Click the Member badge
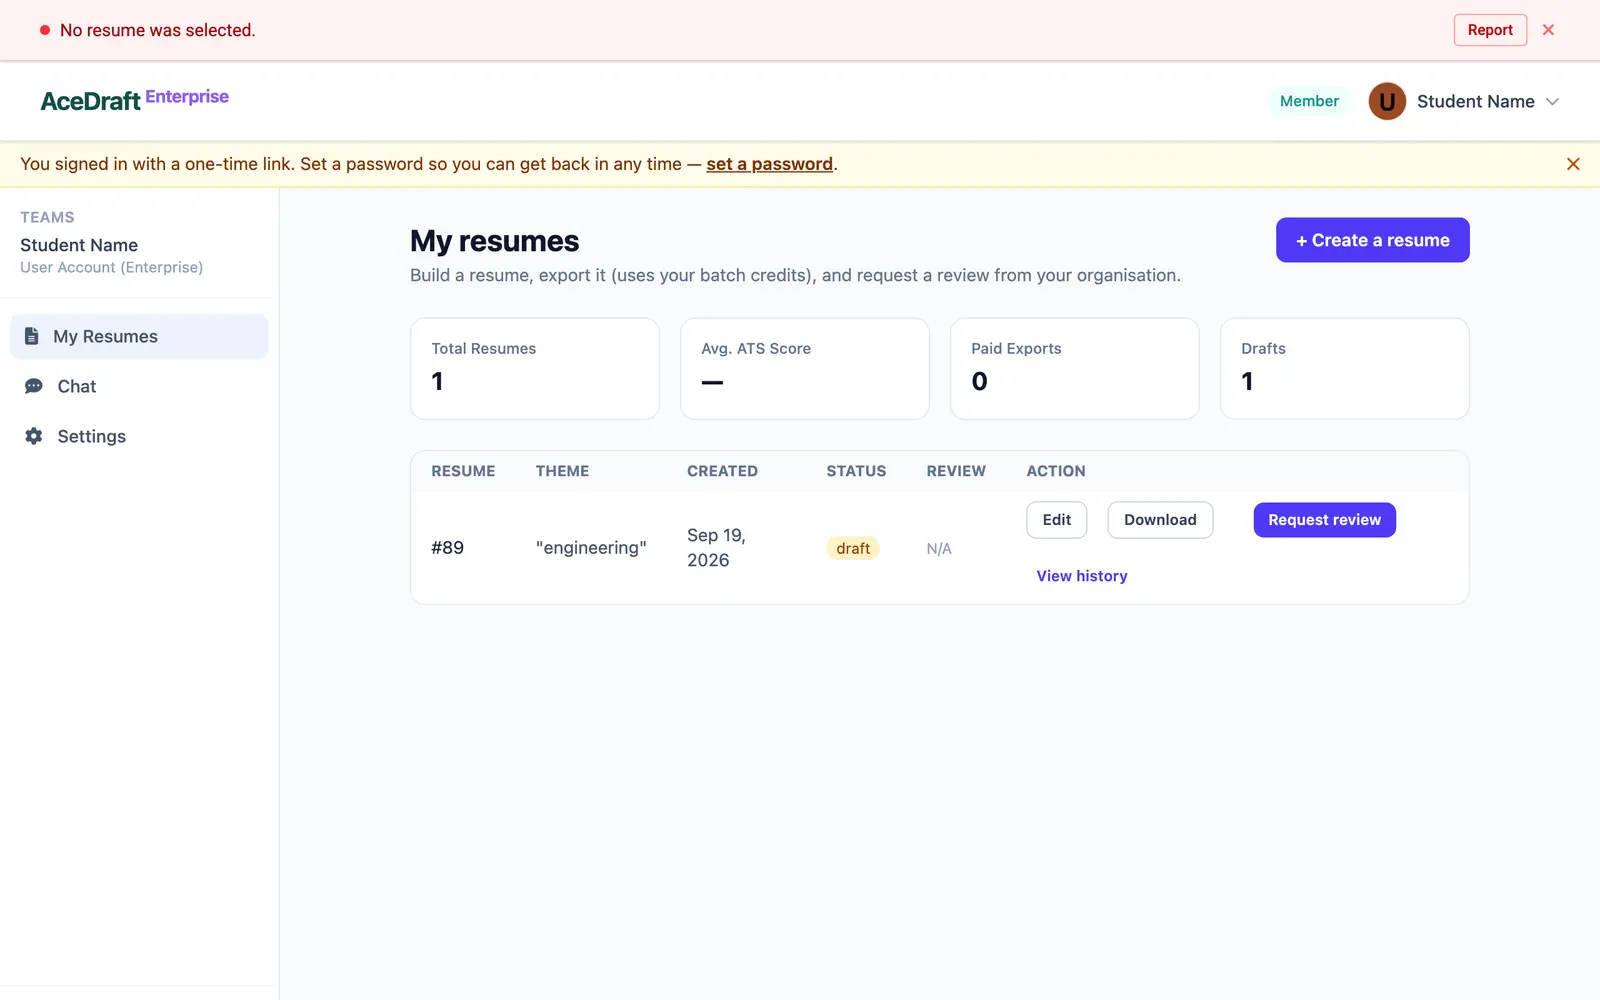This screenshot has height=1000, width=1600. pos(1309,101)
